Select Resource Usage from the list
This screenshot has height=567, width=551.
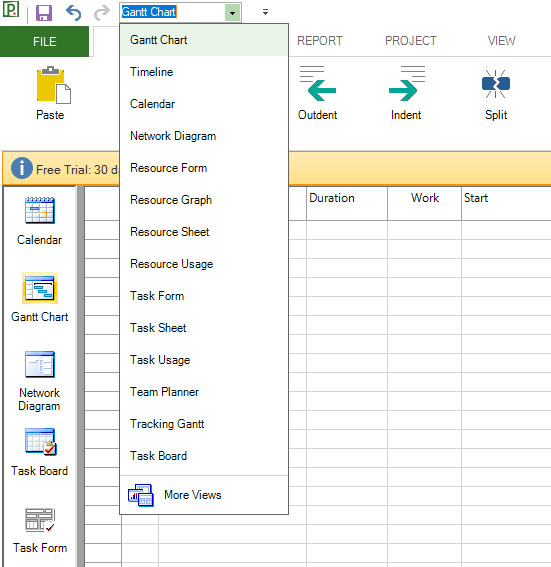(204, 264)
